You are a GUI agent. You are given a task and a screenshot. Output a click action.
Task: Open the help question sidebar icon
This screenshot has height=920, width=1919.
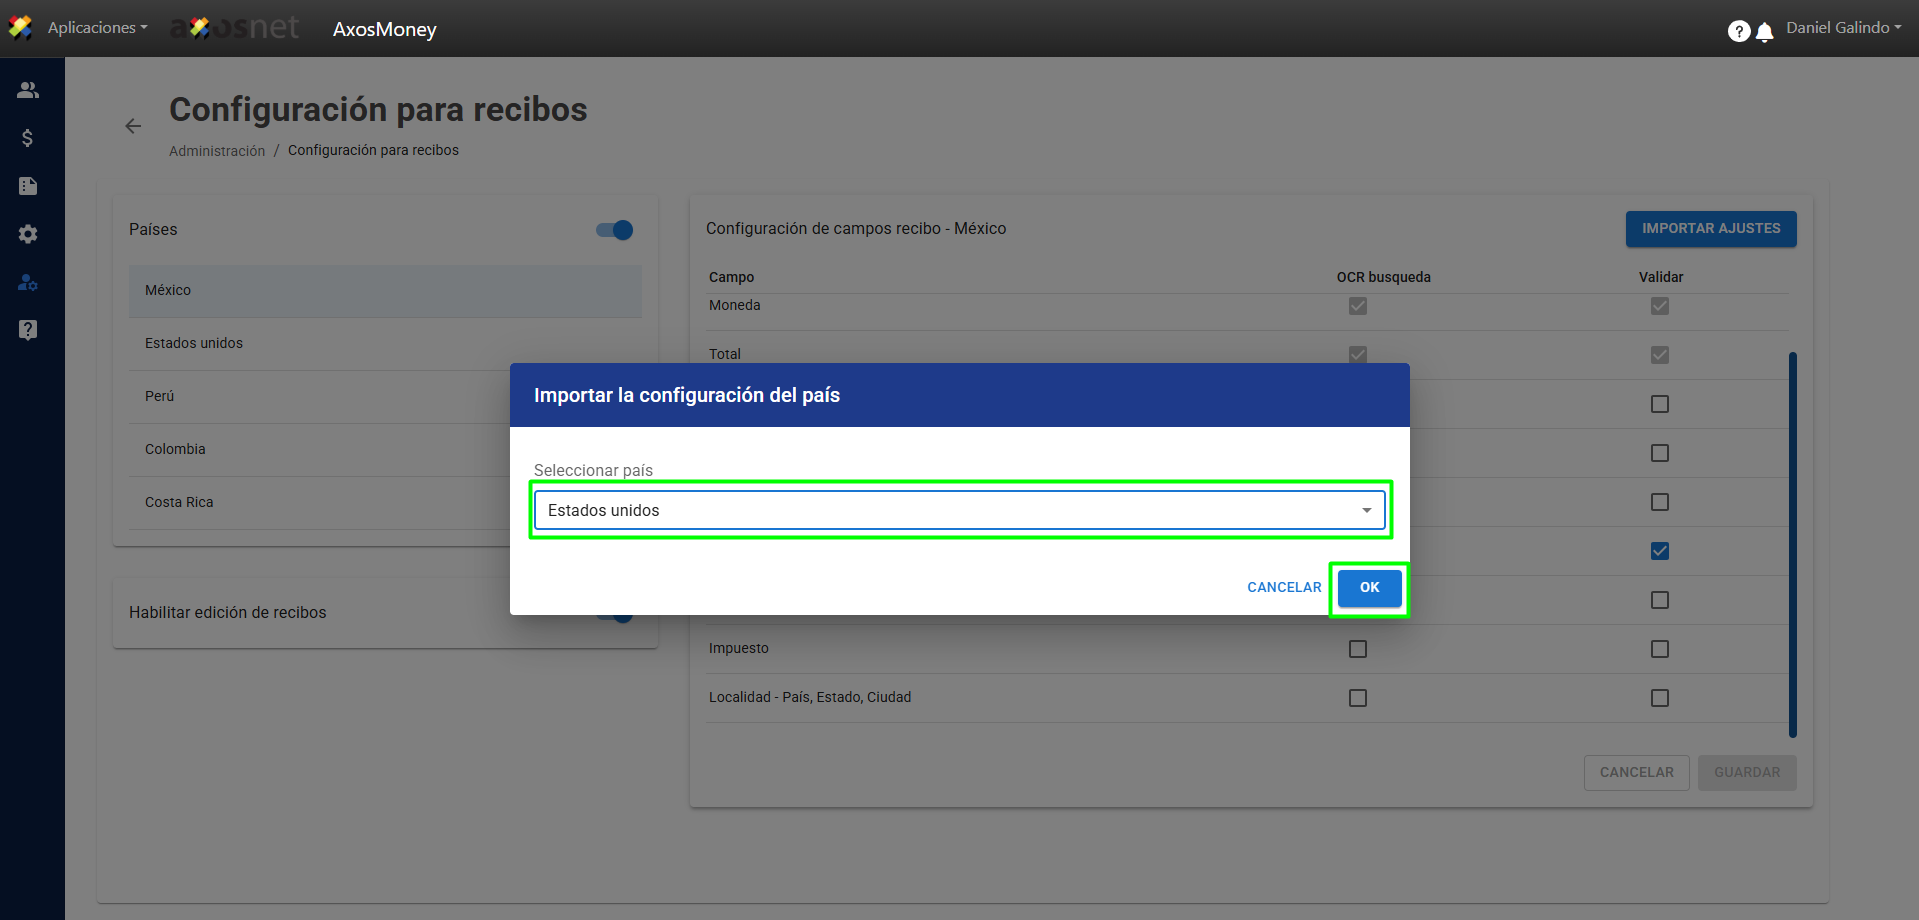tap(28, 330)
